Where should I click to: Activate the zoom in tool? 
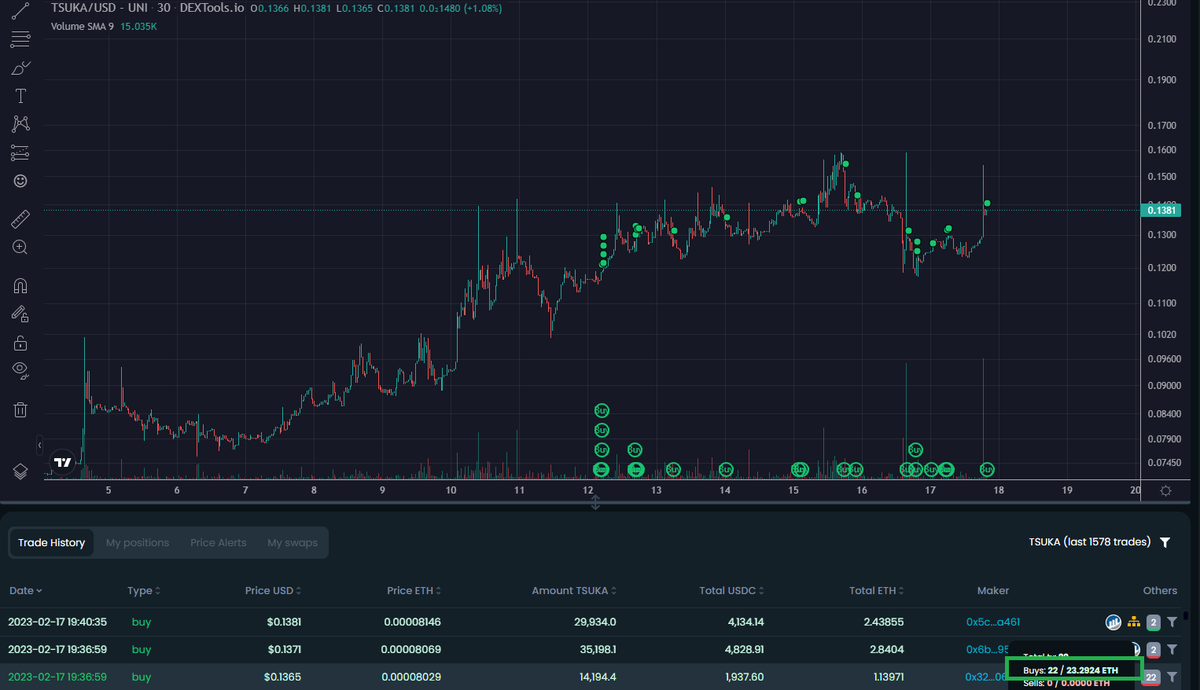click(20, 247)
